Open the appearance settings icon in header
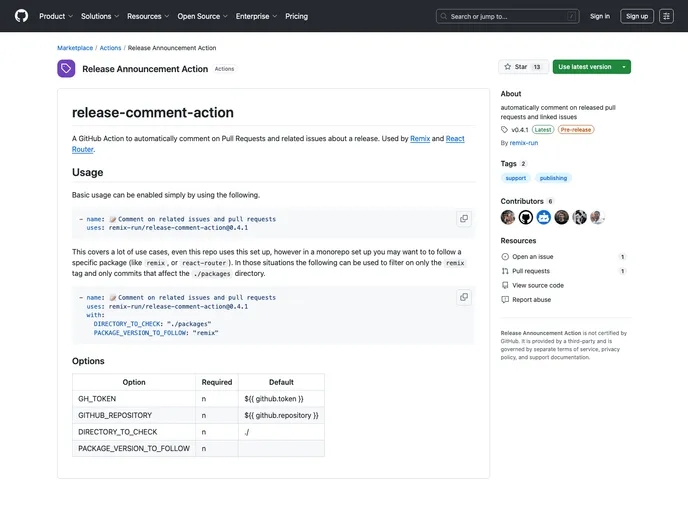This screenshot has height=512, width=688. click(x=666, y=16)
